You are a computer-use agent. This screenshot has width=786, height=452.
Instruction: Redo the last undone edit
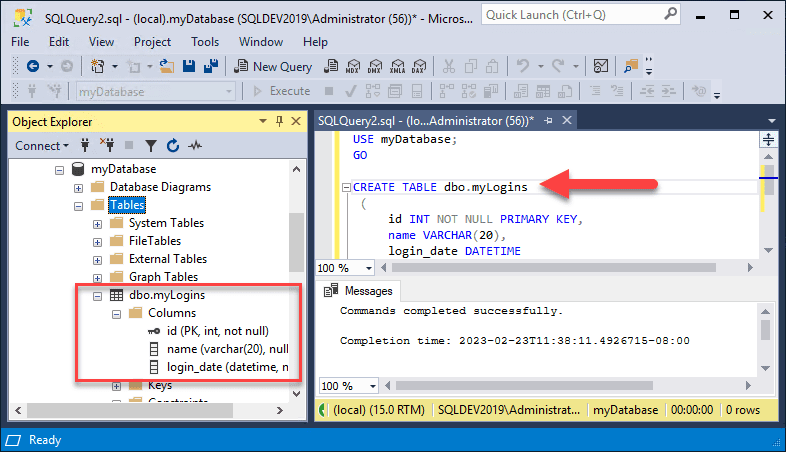pyautogui.click(x=558, y=66)
